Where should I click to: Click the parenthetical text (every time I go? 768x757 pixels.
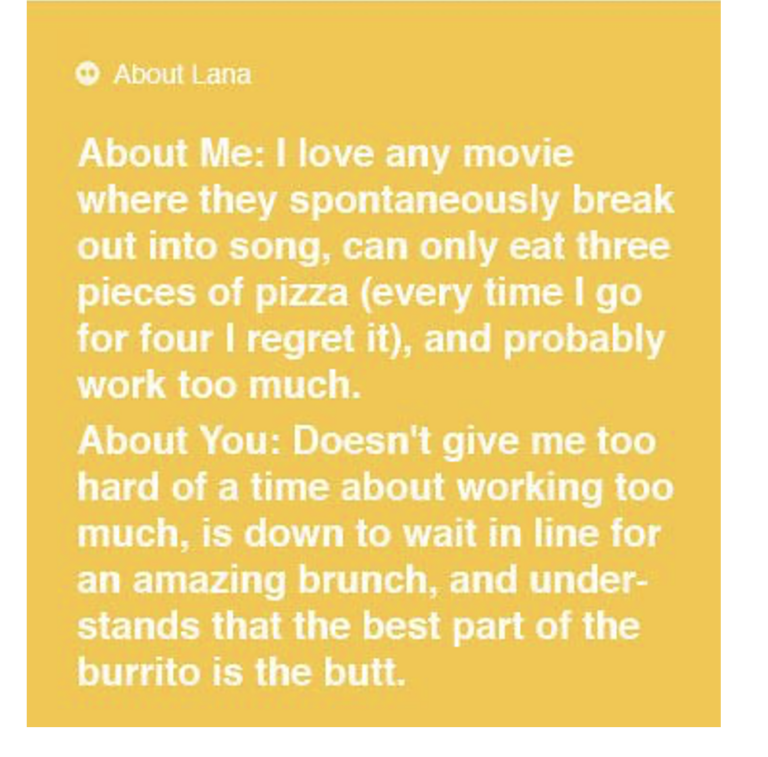pyautogui.click(x=501, y=294)
